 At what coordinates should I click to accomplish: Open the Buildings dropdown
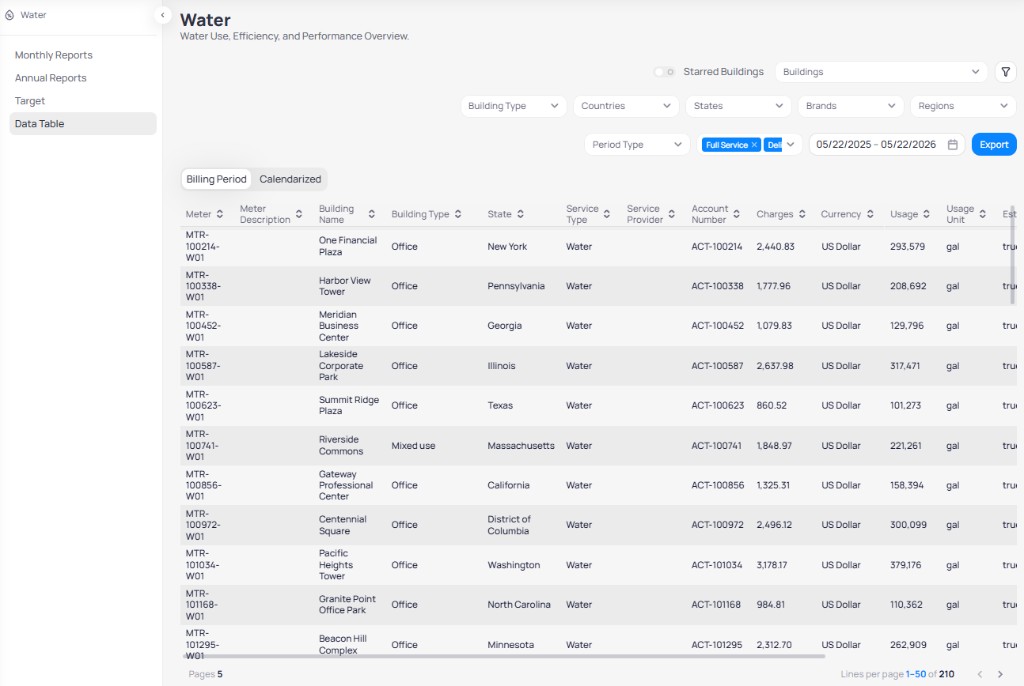881,72
